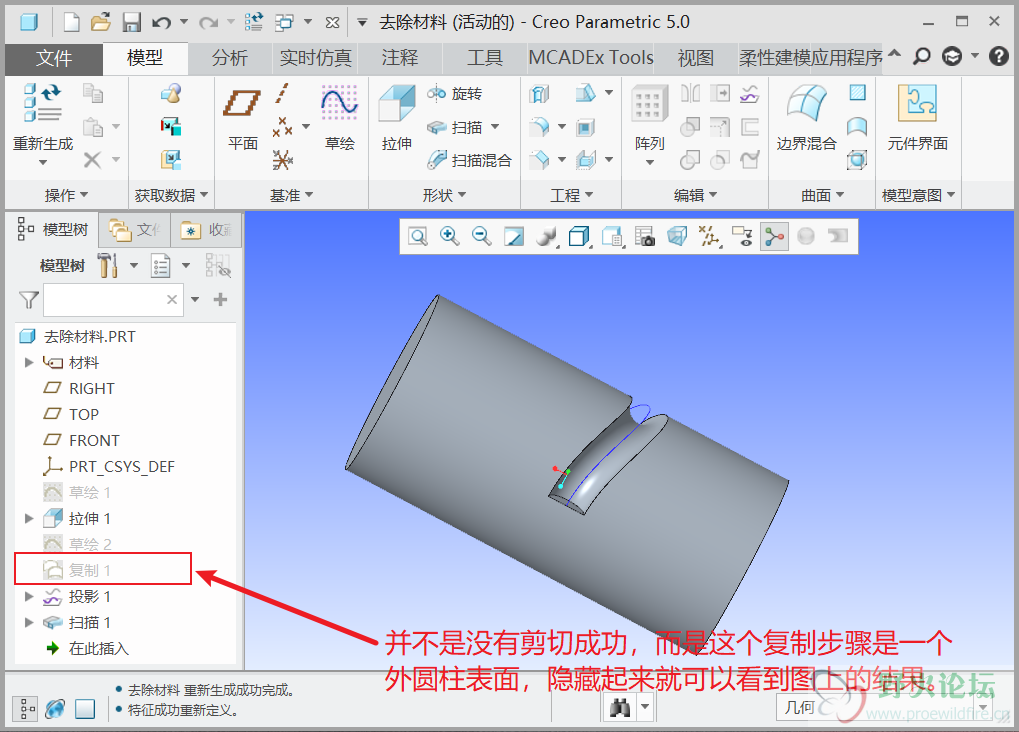Expand the 扫描 1 feature node
This screenshot has height=732, width=1019.
point(29,622)
